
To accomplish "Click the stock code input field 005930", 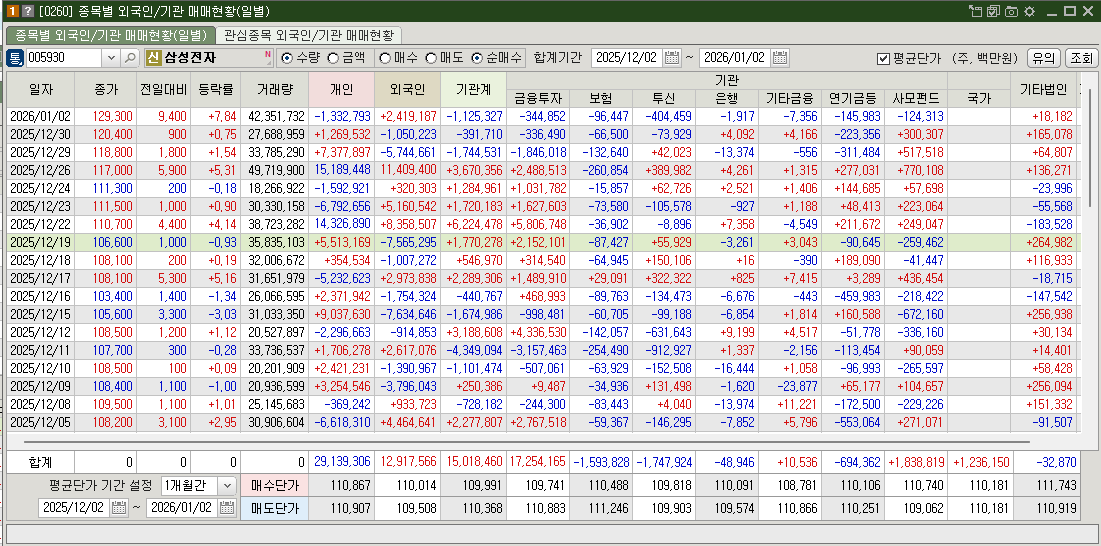I will click(65, 58).
